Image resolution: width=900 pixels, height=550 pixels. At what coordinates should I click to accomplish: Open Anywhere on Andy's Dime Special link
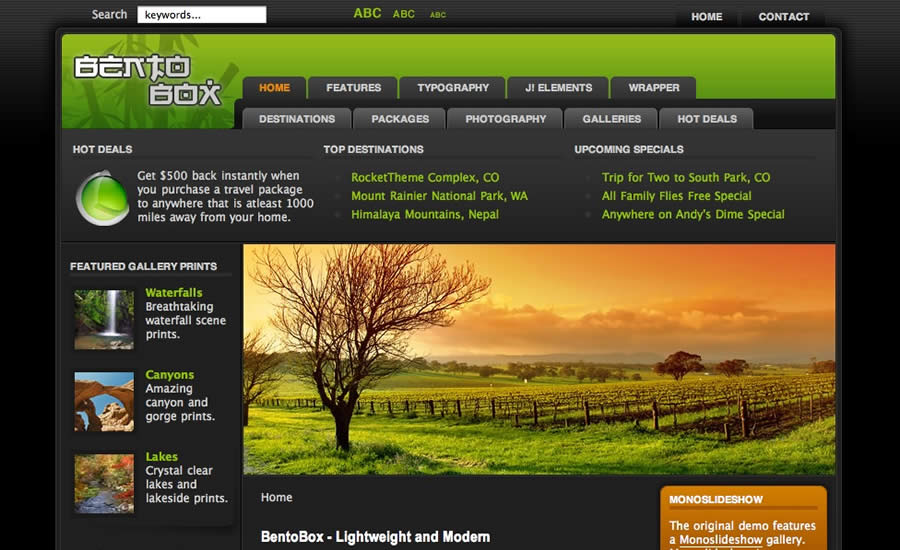click(x=693, y=214)
